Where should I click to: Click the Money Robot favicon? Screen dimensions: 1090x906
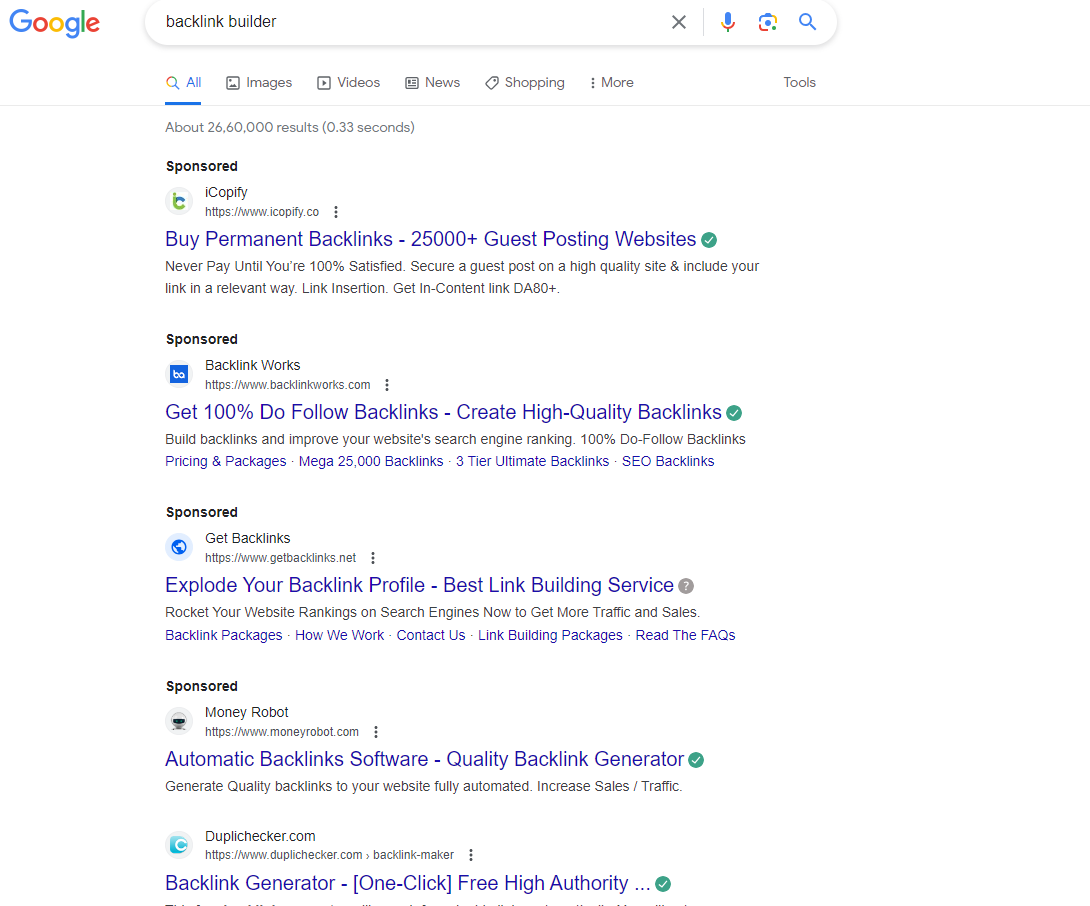point(179,721)
